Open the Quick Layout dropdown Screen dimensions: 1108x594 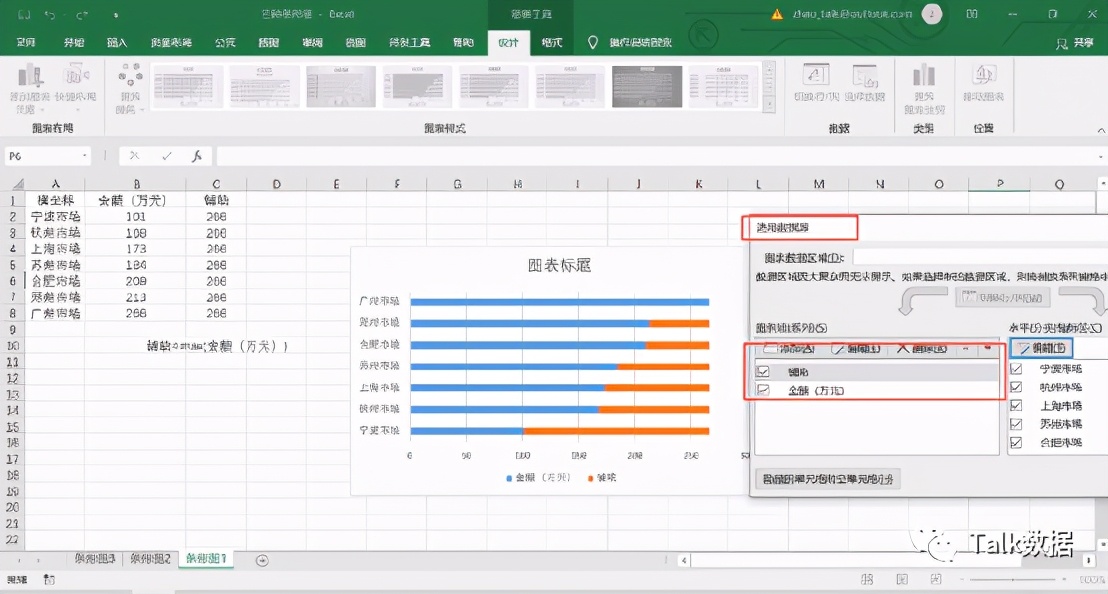75,88
